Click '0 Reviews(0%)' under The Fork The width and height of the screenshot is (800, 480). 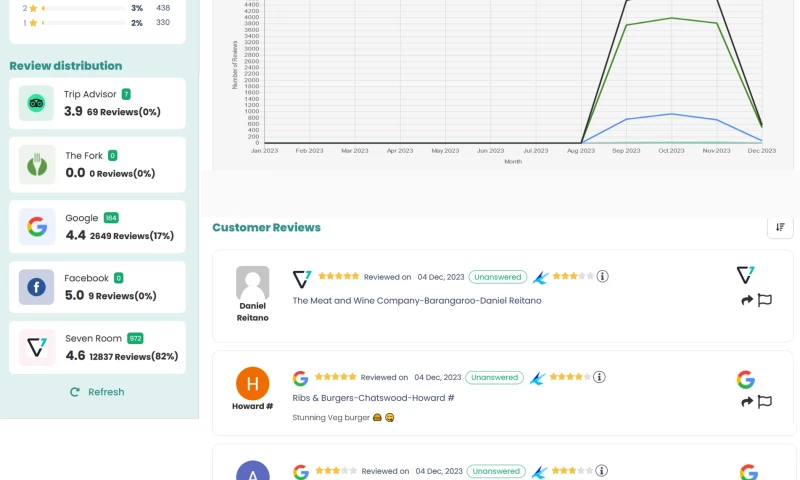click(122, 173)
